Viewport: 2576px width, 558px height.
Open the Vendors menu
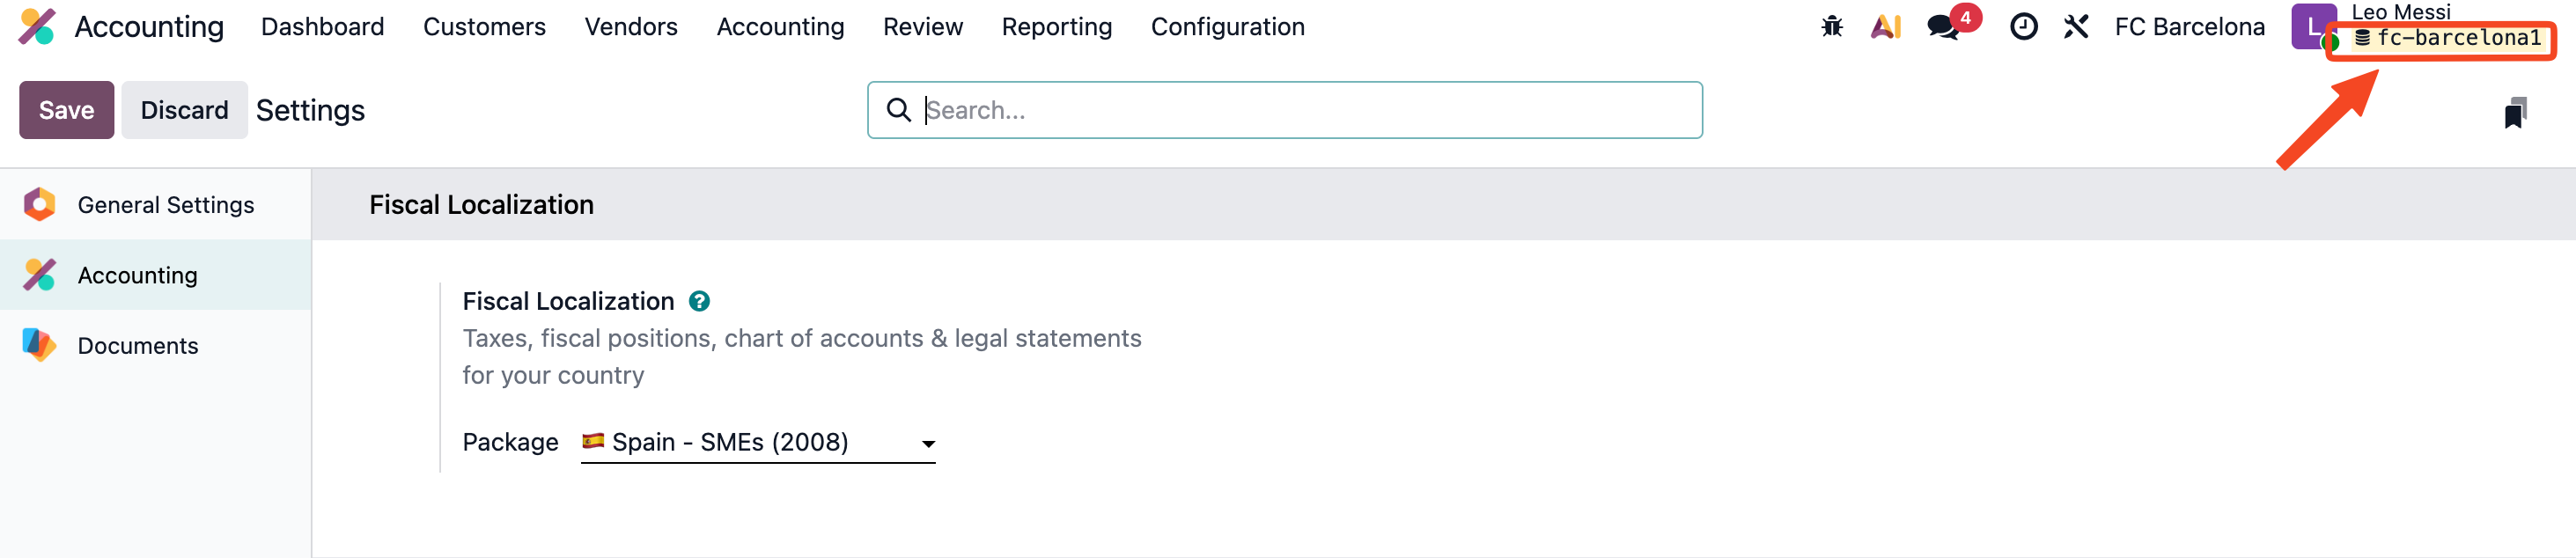click(630, 27)
